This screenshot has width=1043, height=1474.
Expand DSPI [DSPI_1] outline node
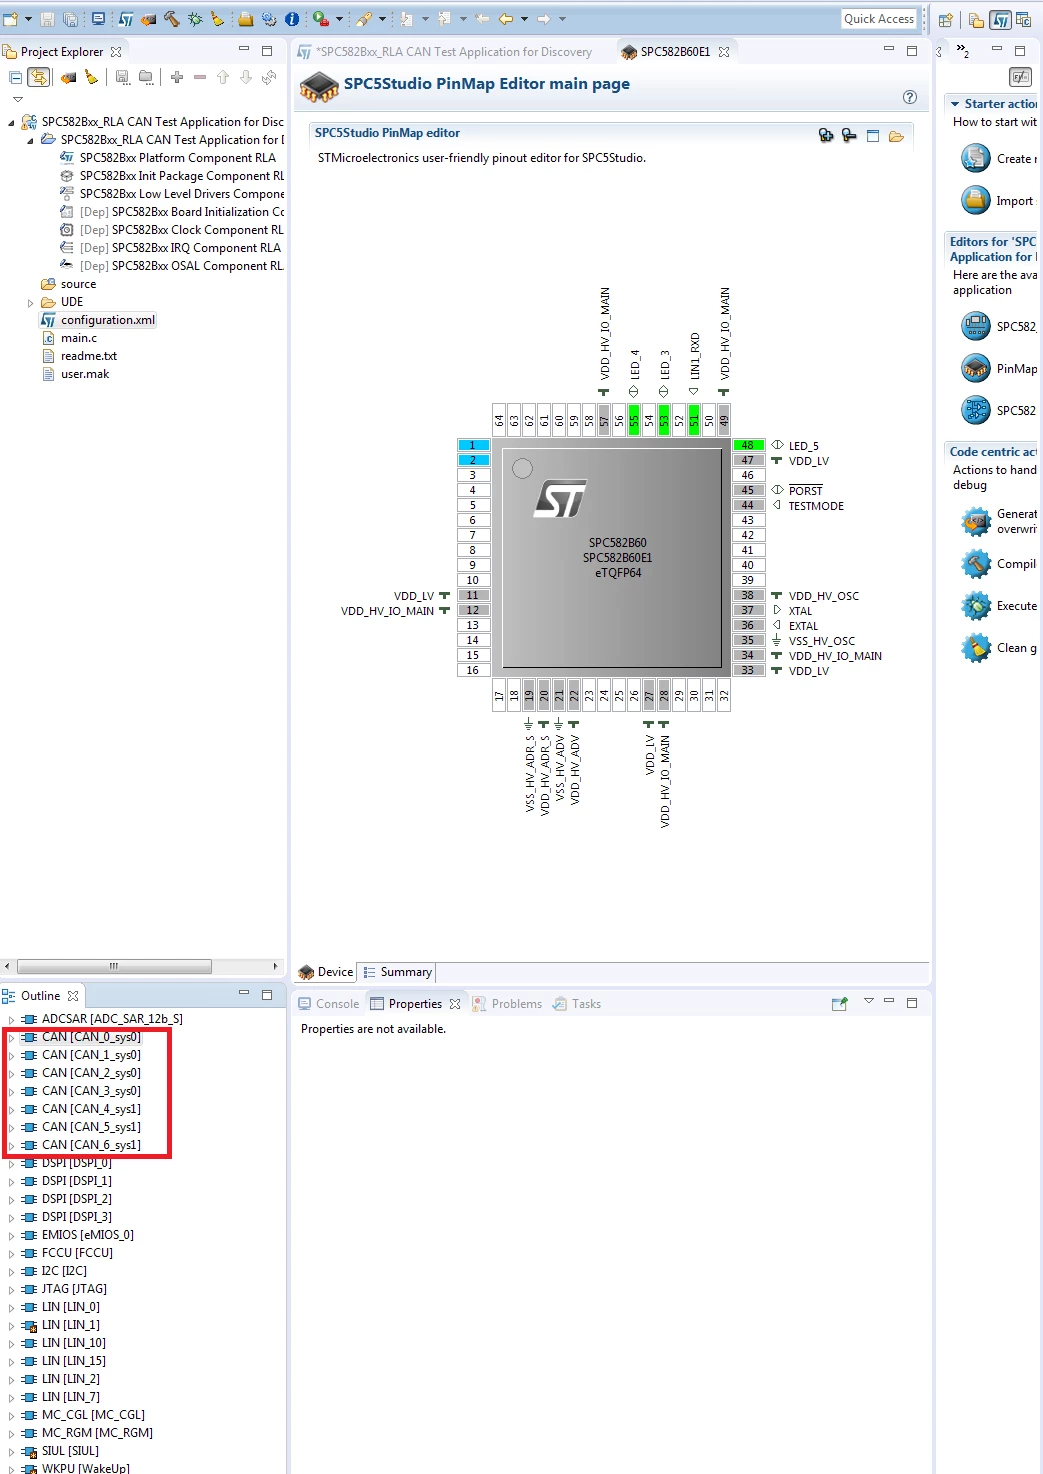[11, 1182]
